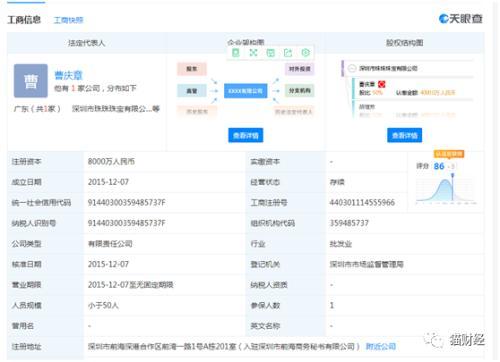This screenshot has width=500, height=362.
Task: Click the green save-image icon in diagram toolbar
Action: [271, 53]
